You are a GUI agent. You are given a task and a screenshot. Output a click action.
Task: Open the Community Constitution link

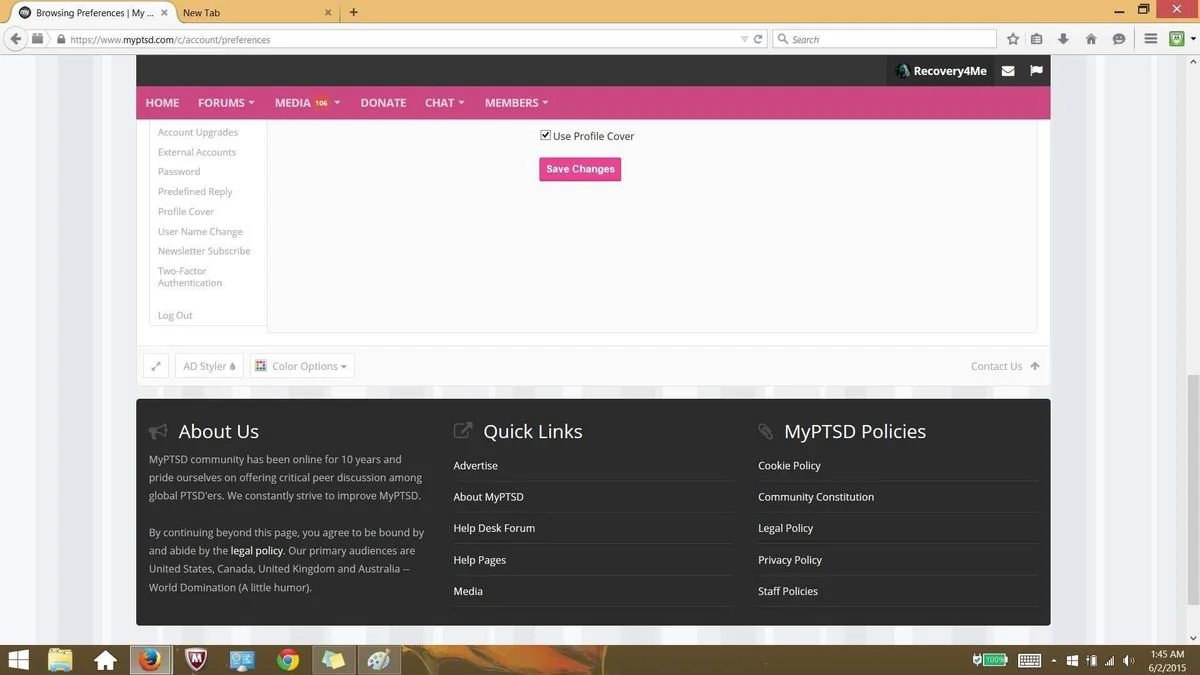(816, 497)
